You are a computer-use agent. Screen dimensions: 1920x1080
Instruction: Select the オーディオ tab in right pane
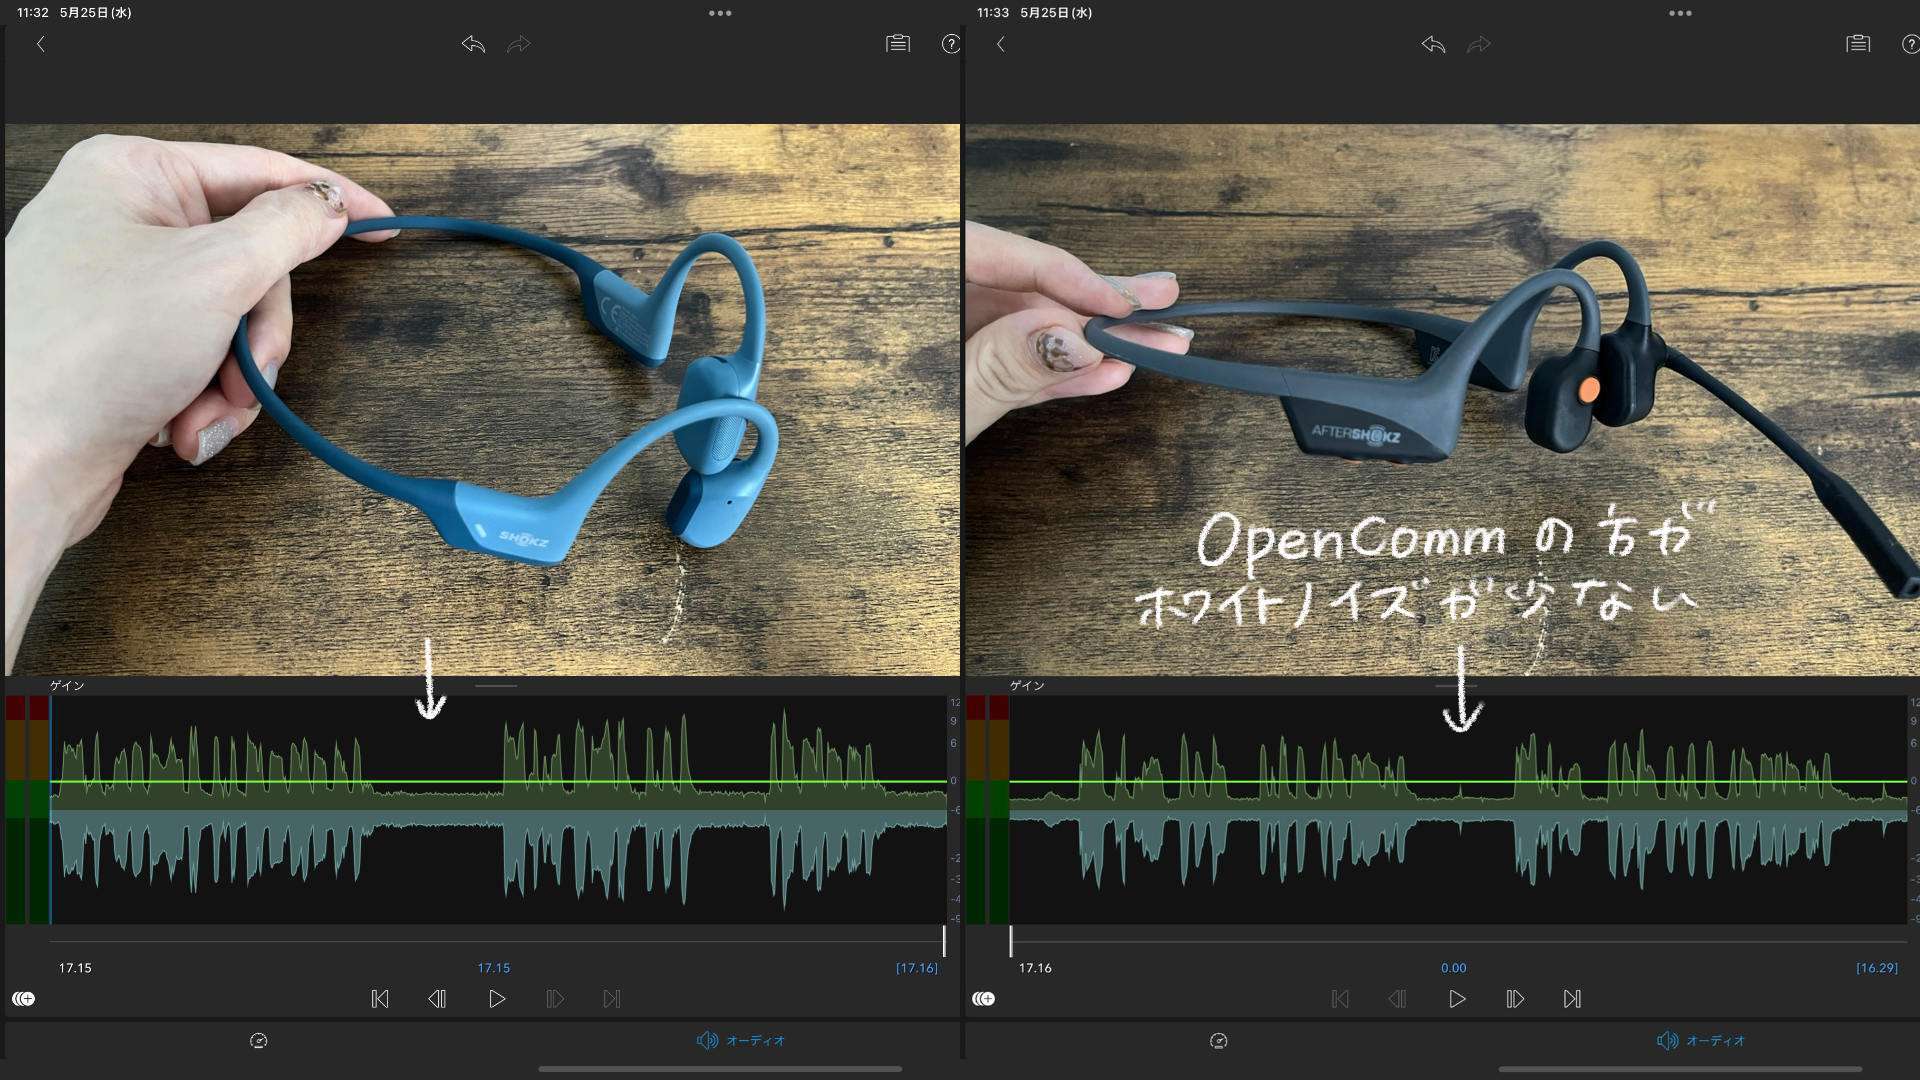click(1701, 1041)
